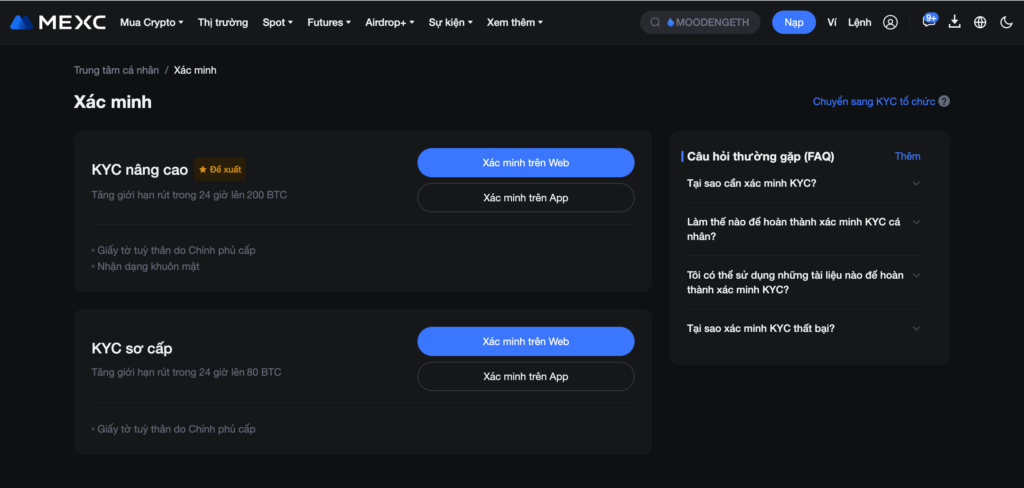Choose 'Xác minh trên App' for KYC sơ cấp

click(525, 376)
